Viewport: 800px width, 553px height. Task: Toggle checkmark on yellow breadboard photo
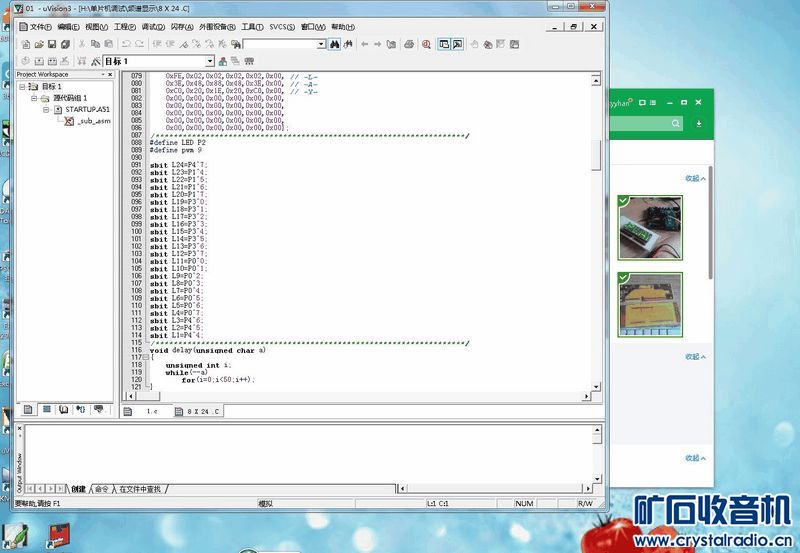pos(624,279)
